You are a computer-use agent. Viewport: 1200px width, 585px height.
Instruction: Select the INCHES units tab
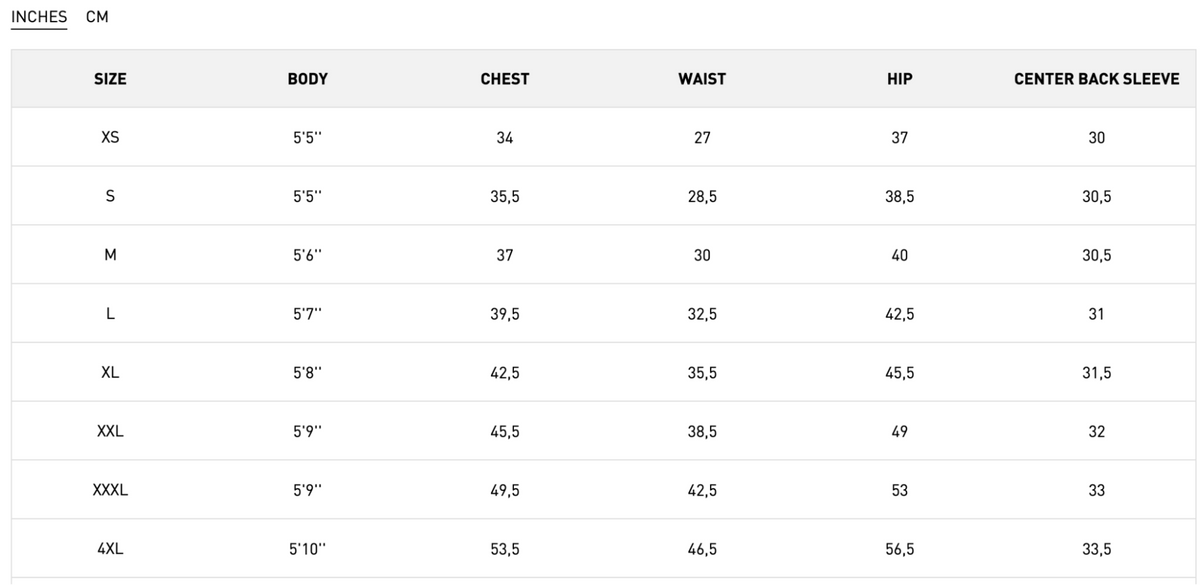[39, 17]
